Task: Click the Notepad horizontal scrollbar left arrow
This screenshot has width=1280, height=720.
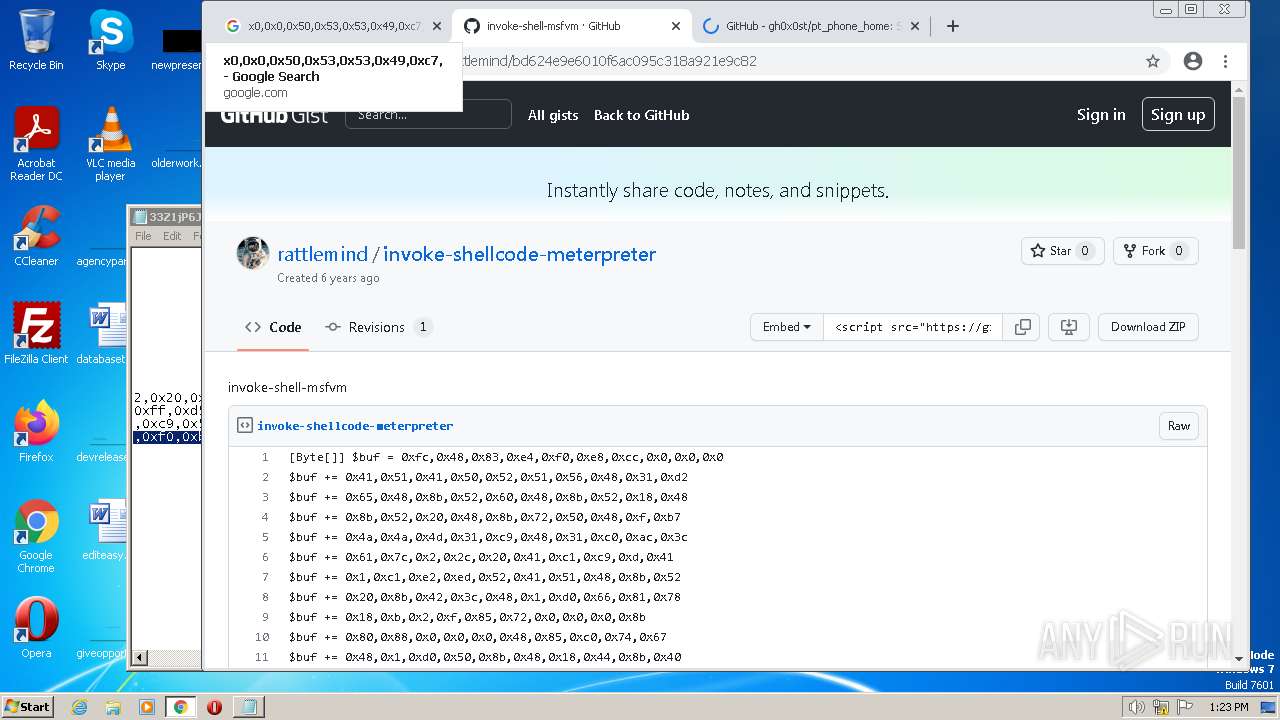Action: tap(140, 657)
